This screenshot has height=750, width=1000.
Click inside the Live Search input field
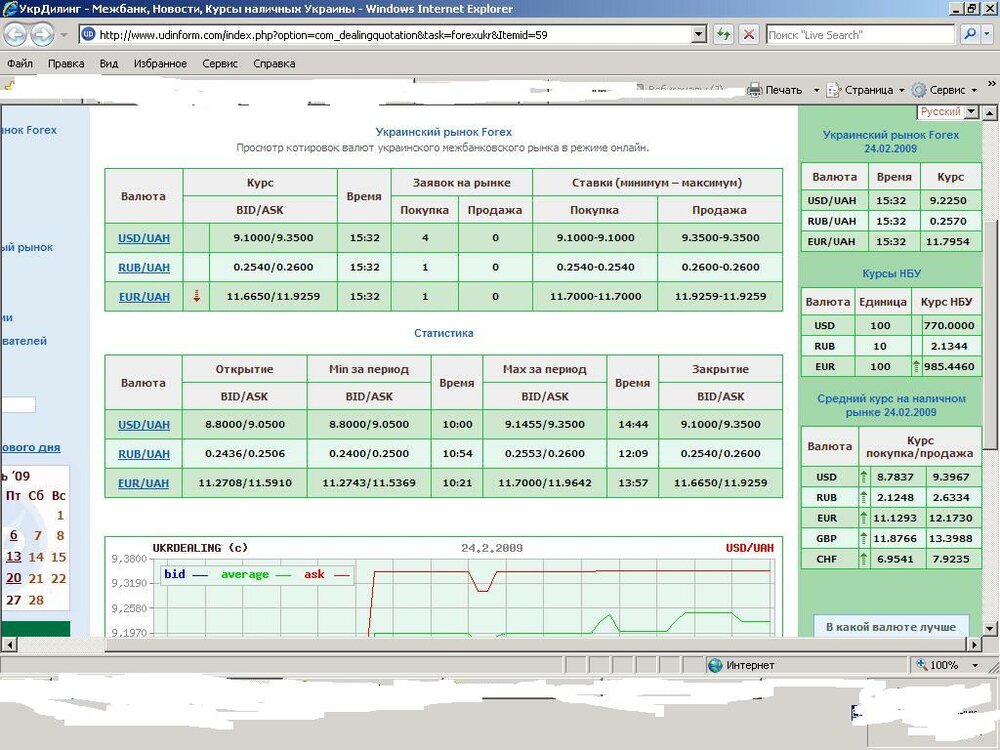point(860,34)
